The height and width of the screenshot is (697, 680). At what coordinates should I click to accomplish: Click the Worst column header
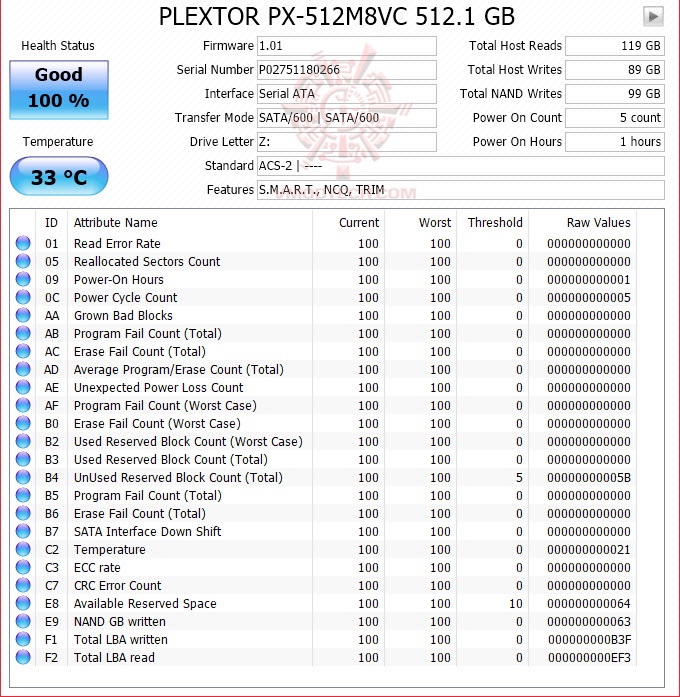(x=420, y=222)
